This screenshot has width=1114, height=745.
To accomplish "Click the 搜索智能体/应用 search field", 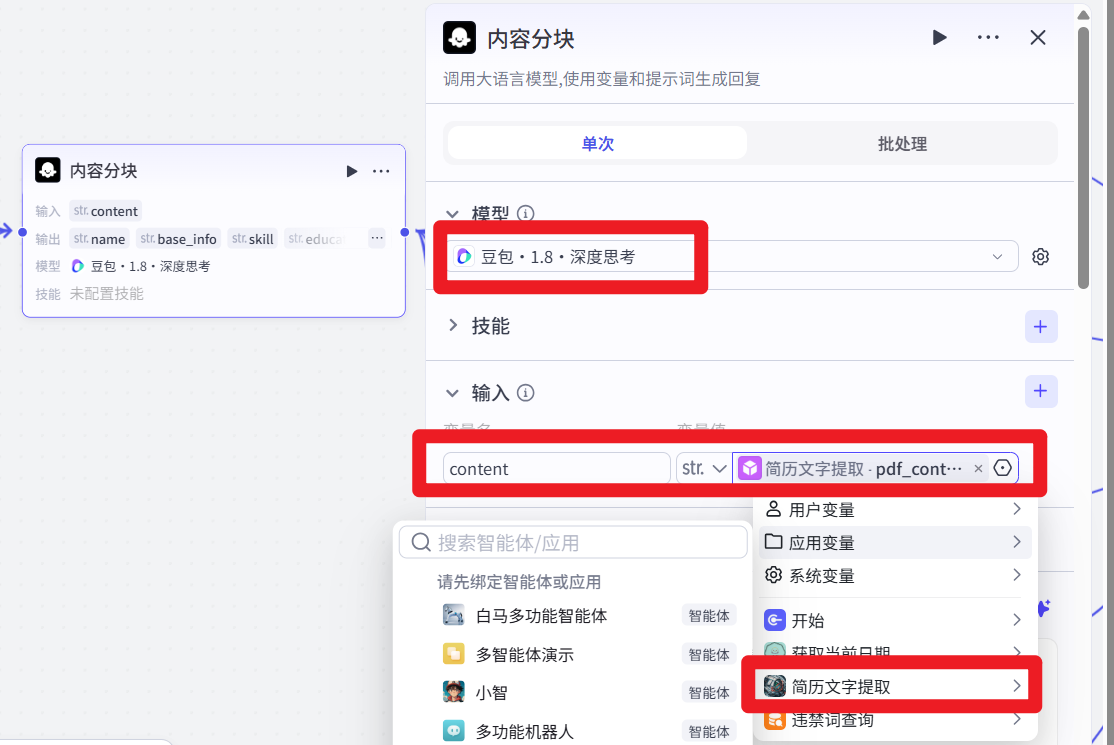I will (x=573, y=543).
